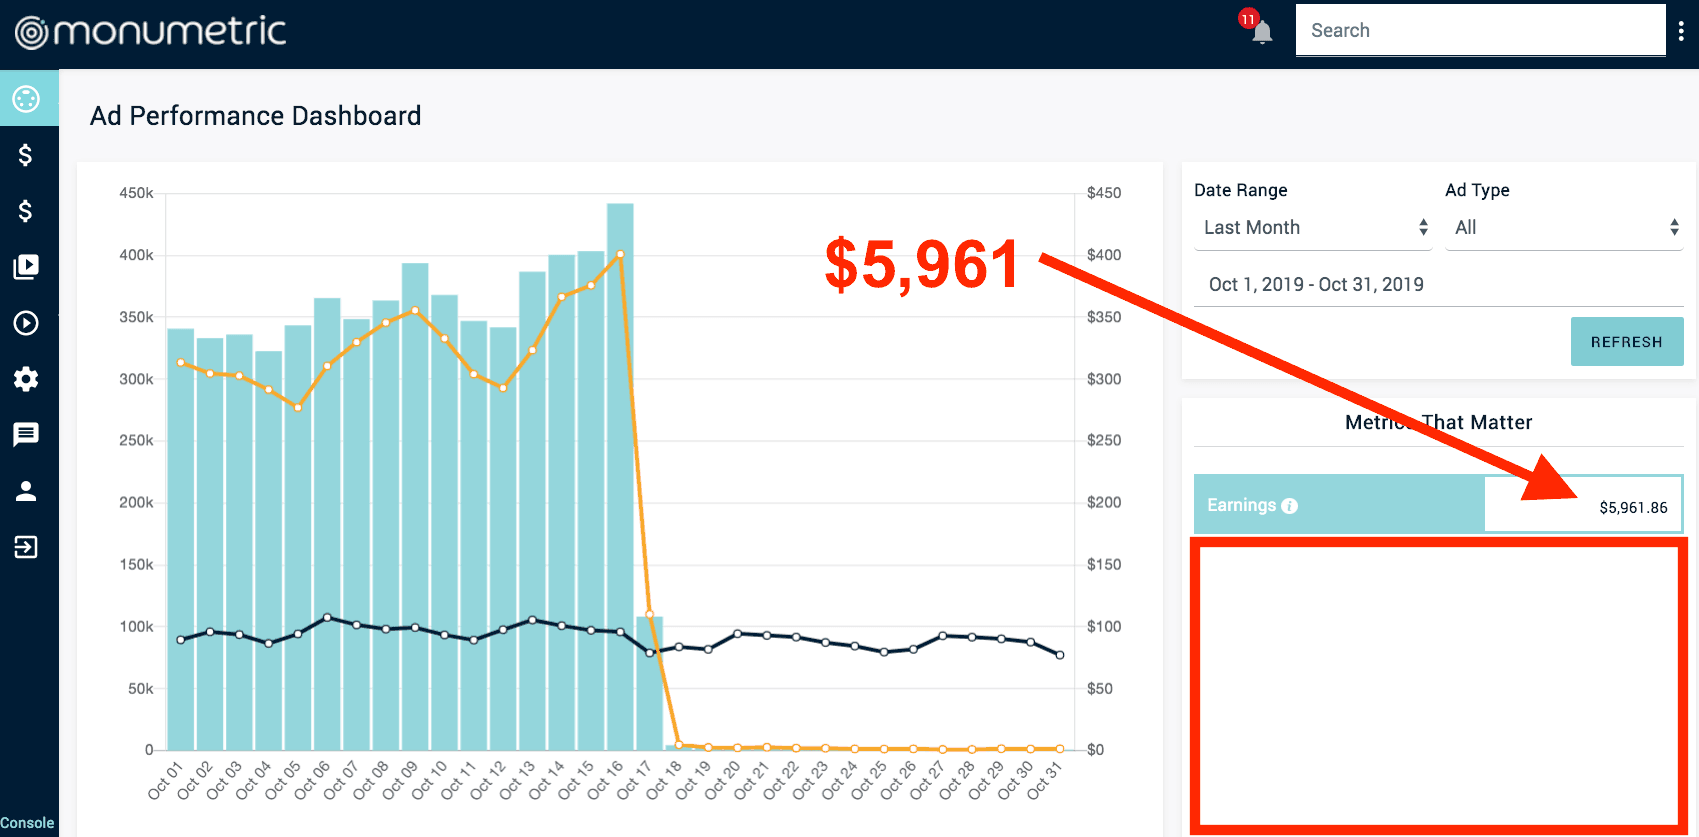Open the notifications bell with 11 badge
Image resolution: width=1699 pixels, height=837 pixels.
click(x=1261, y=32)
